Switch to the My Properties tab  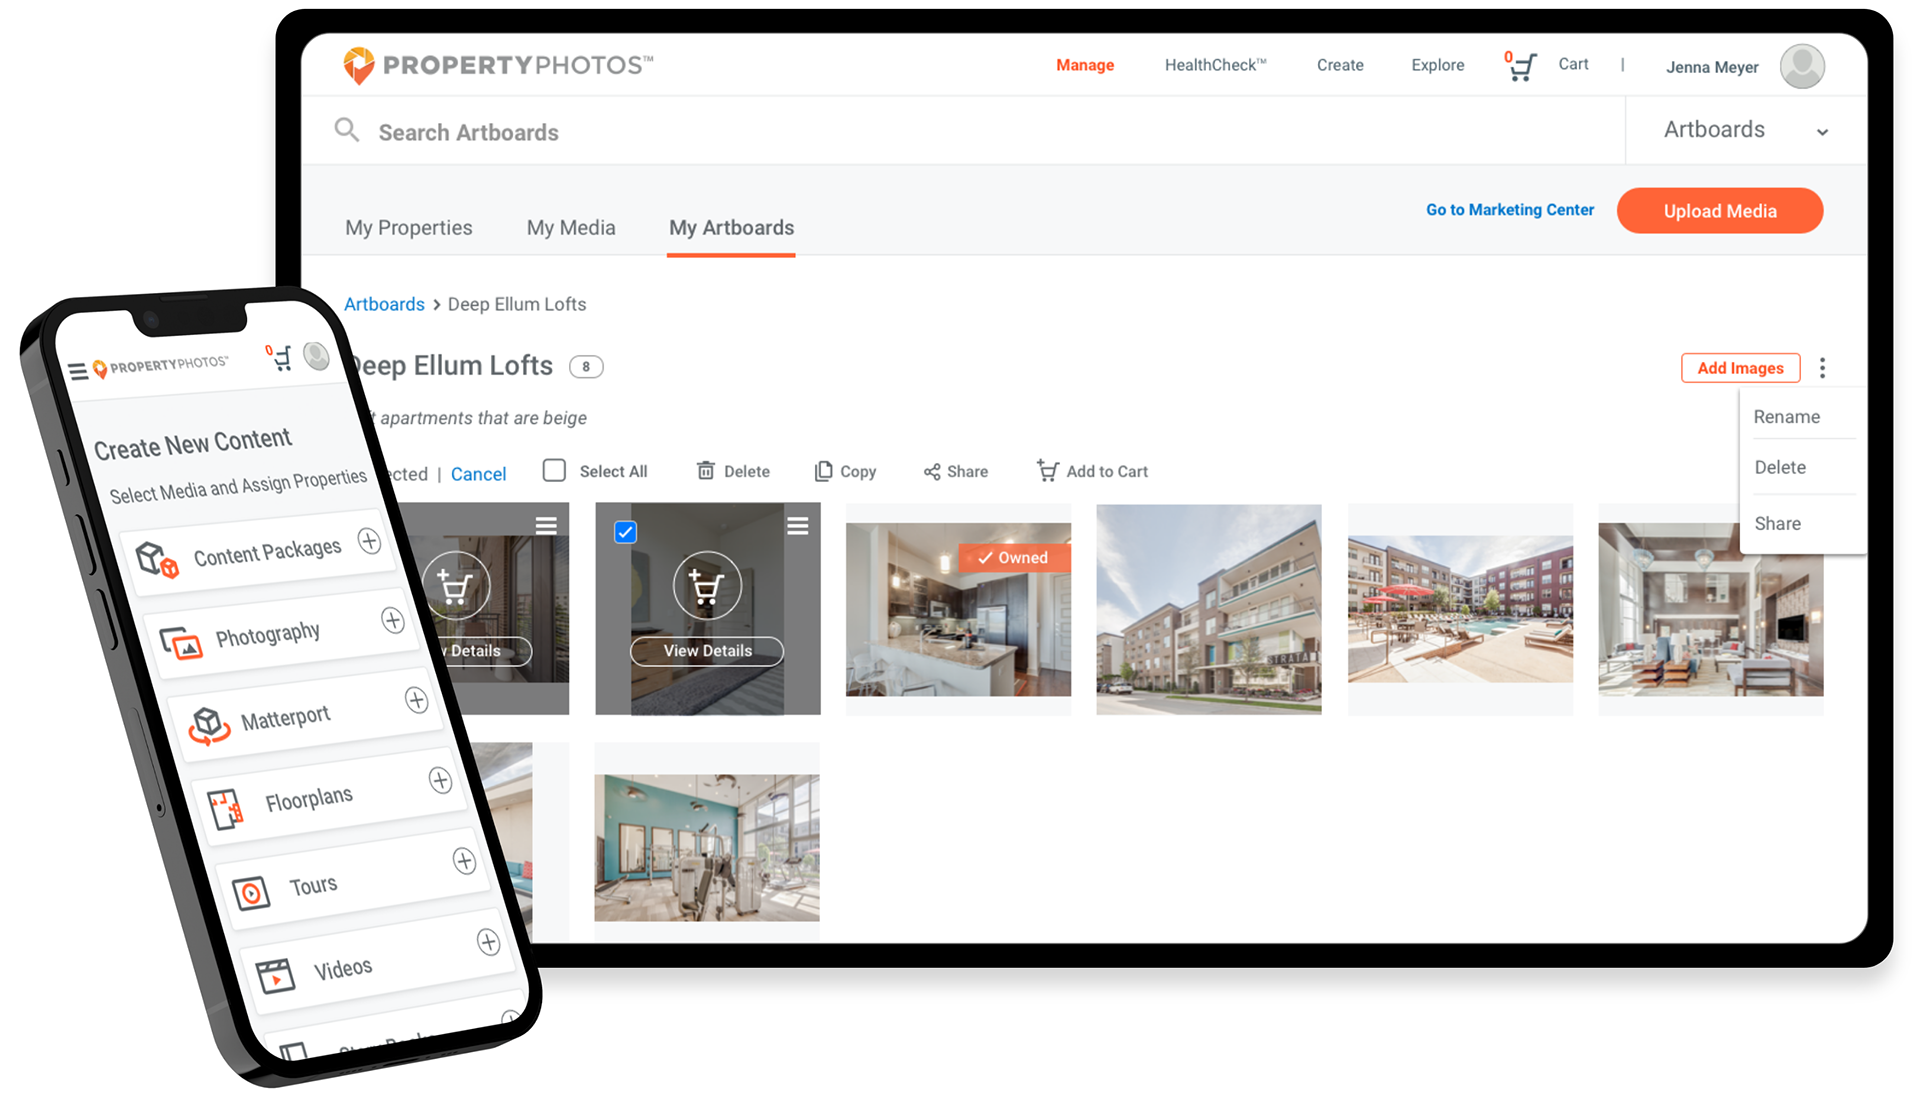pyautogui.click(x=409, y=228)
